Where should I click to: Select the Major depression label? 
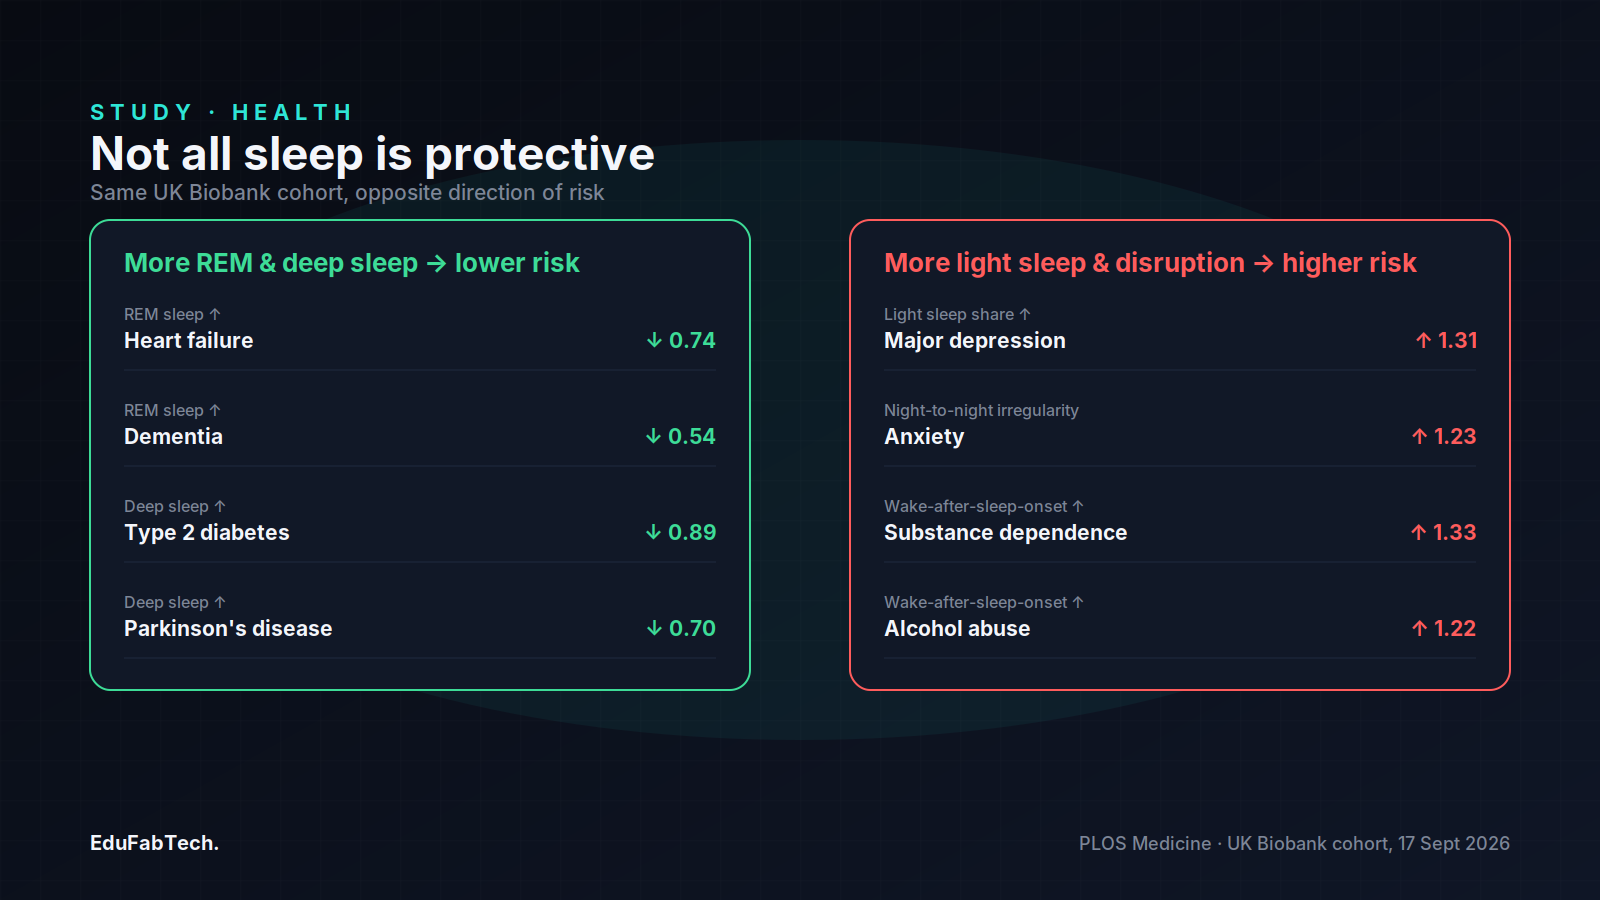click(975, 340)
